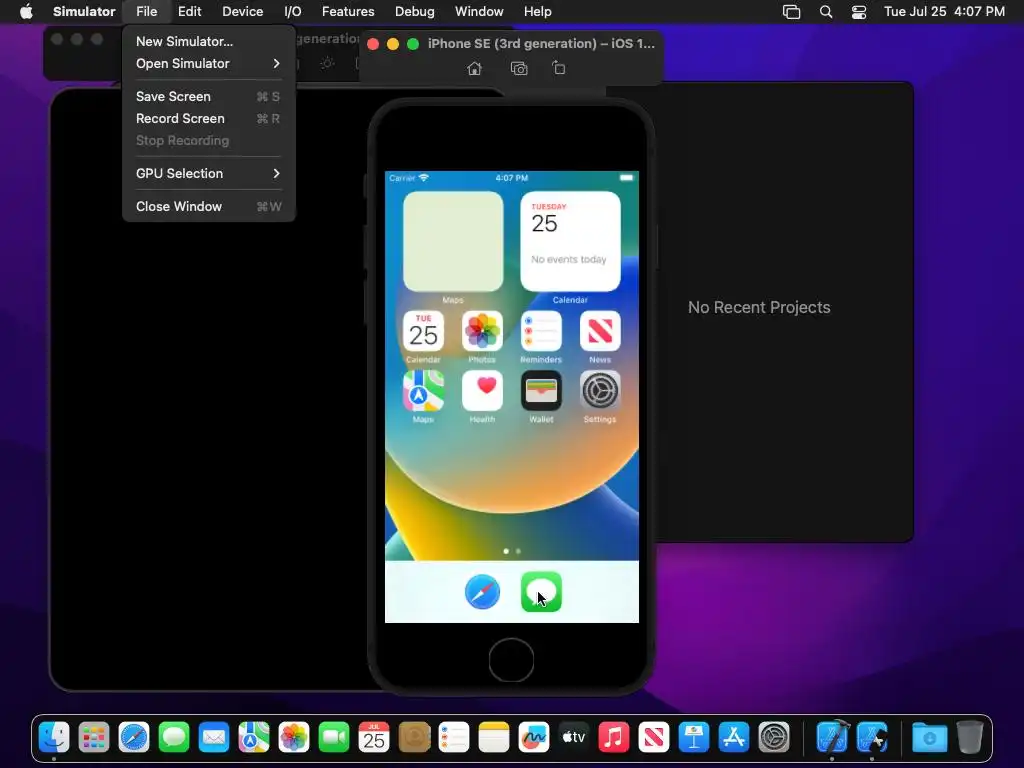Open Contacts from the Dock
Viewport: 1024px width, 768px height.
414,738
